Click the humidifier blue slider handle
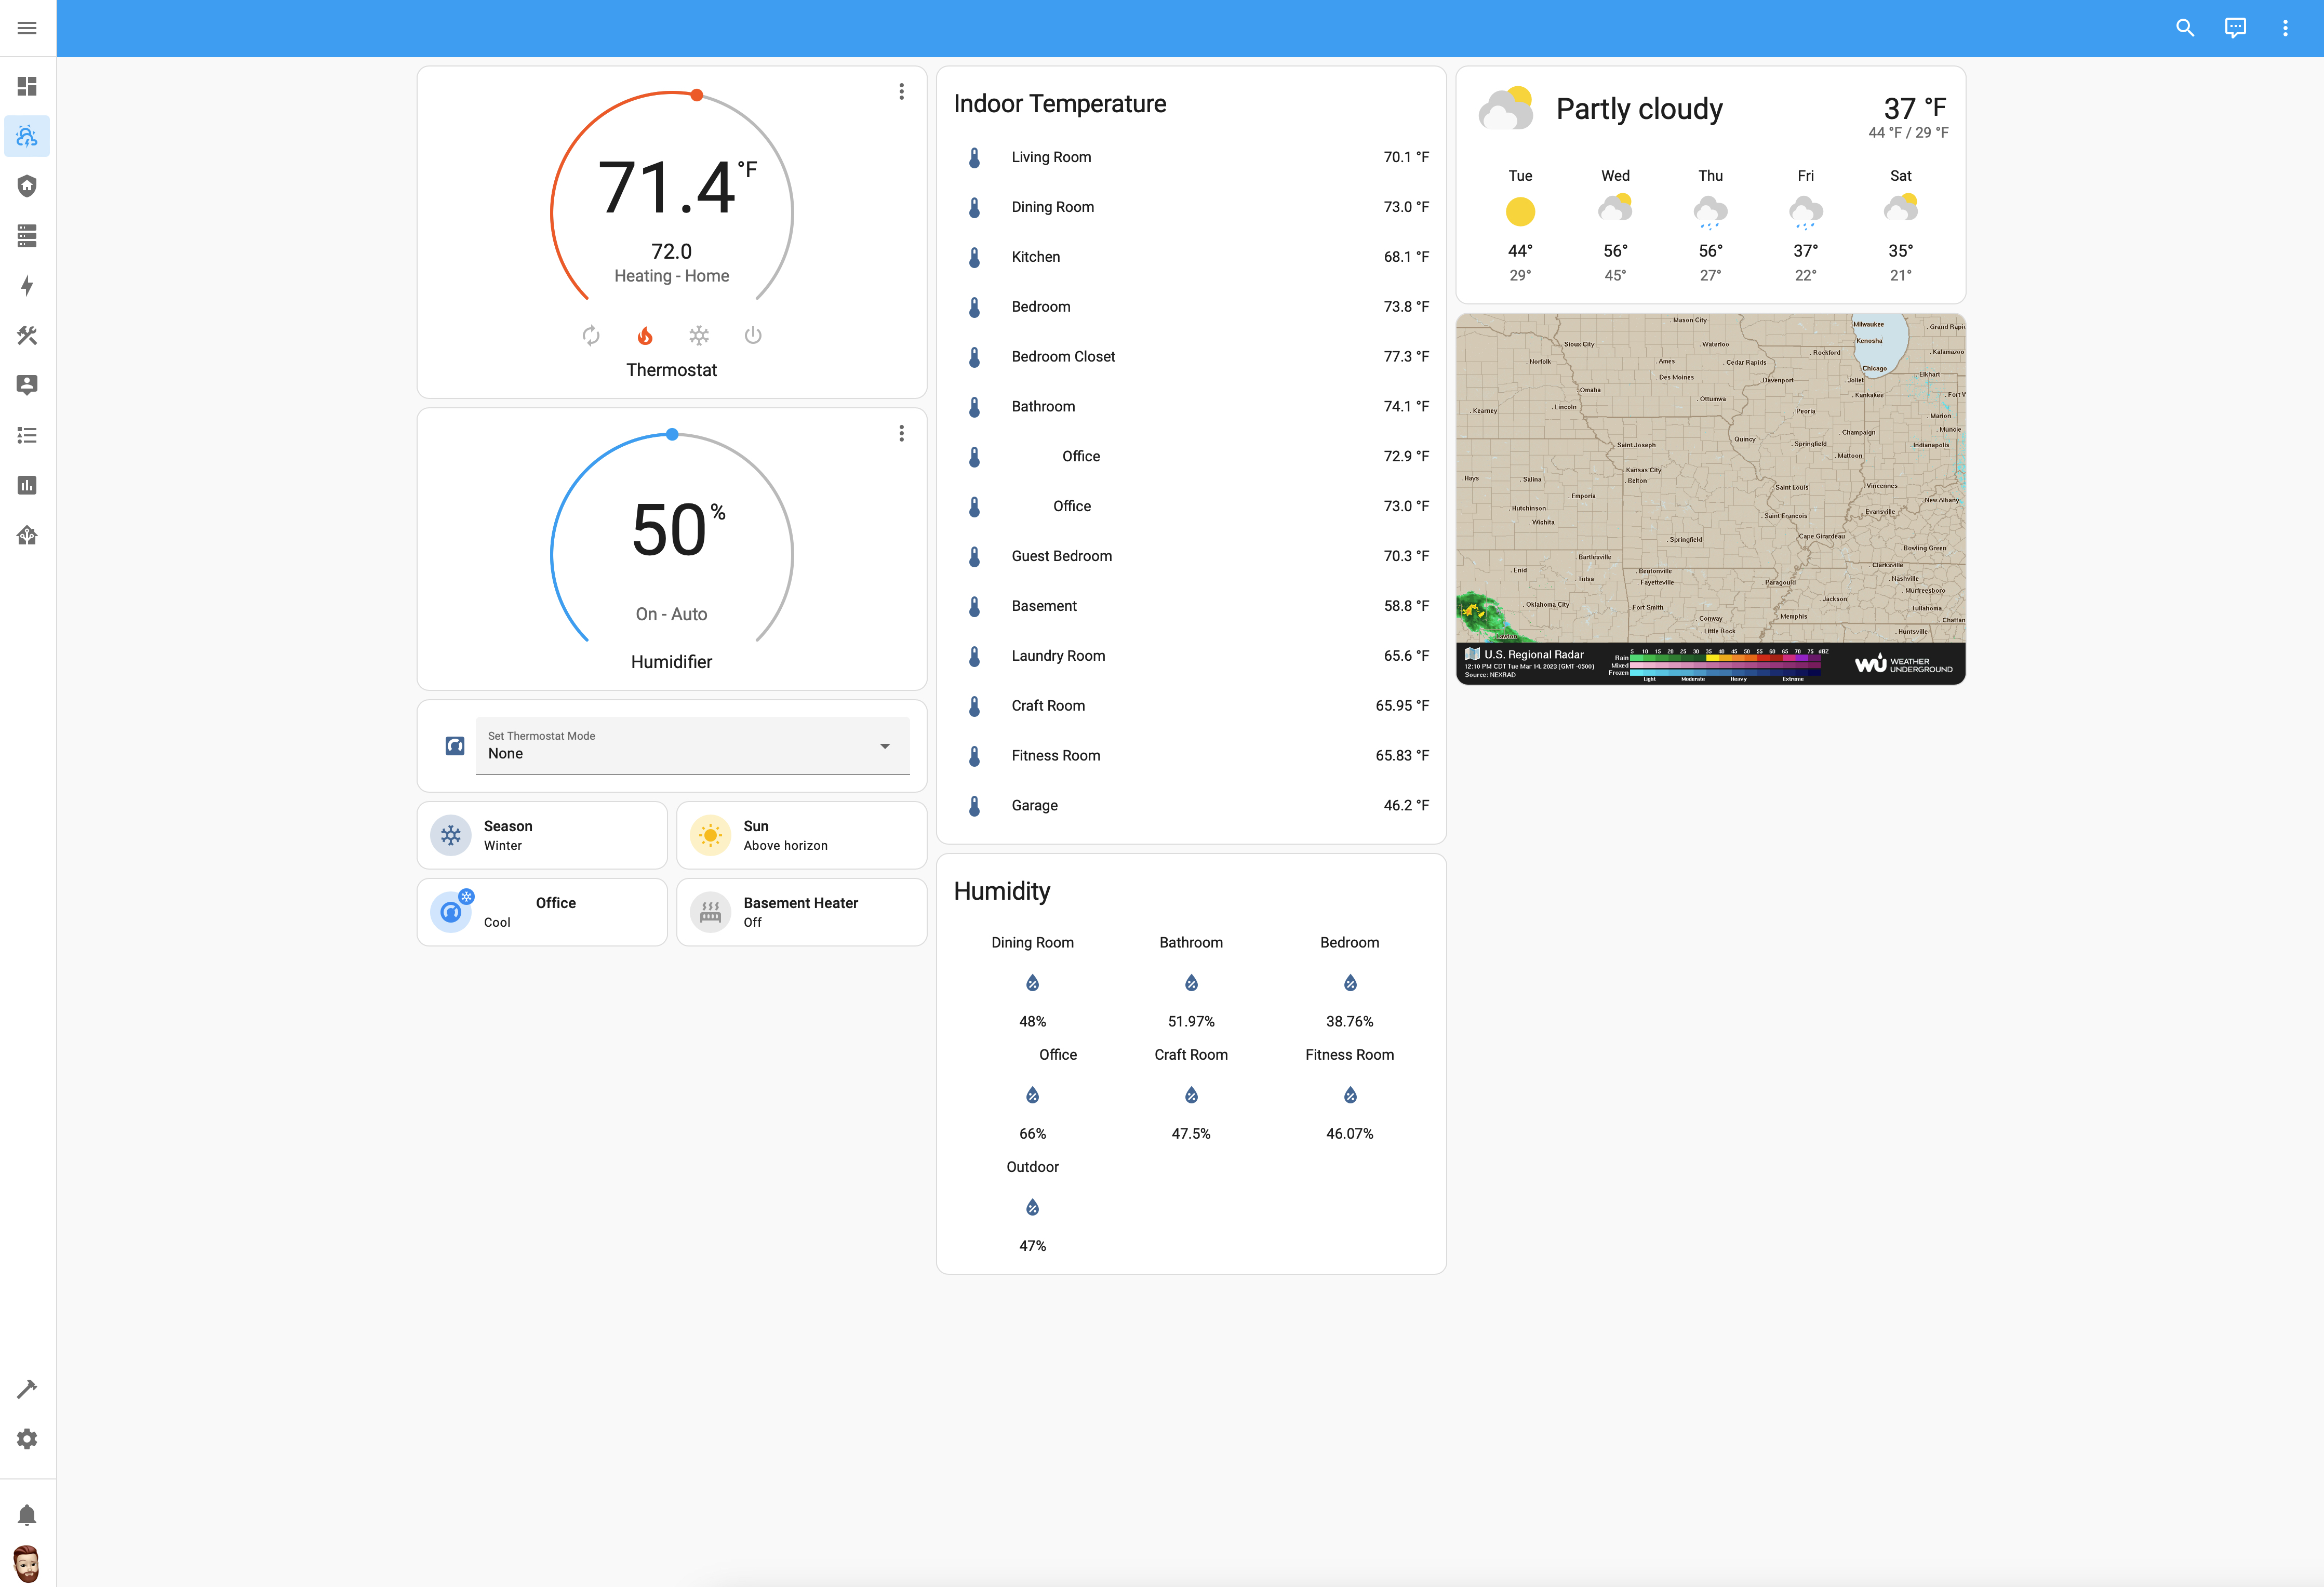The image size is (2324, 1587). (x=672, y=435)
